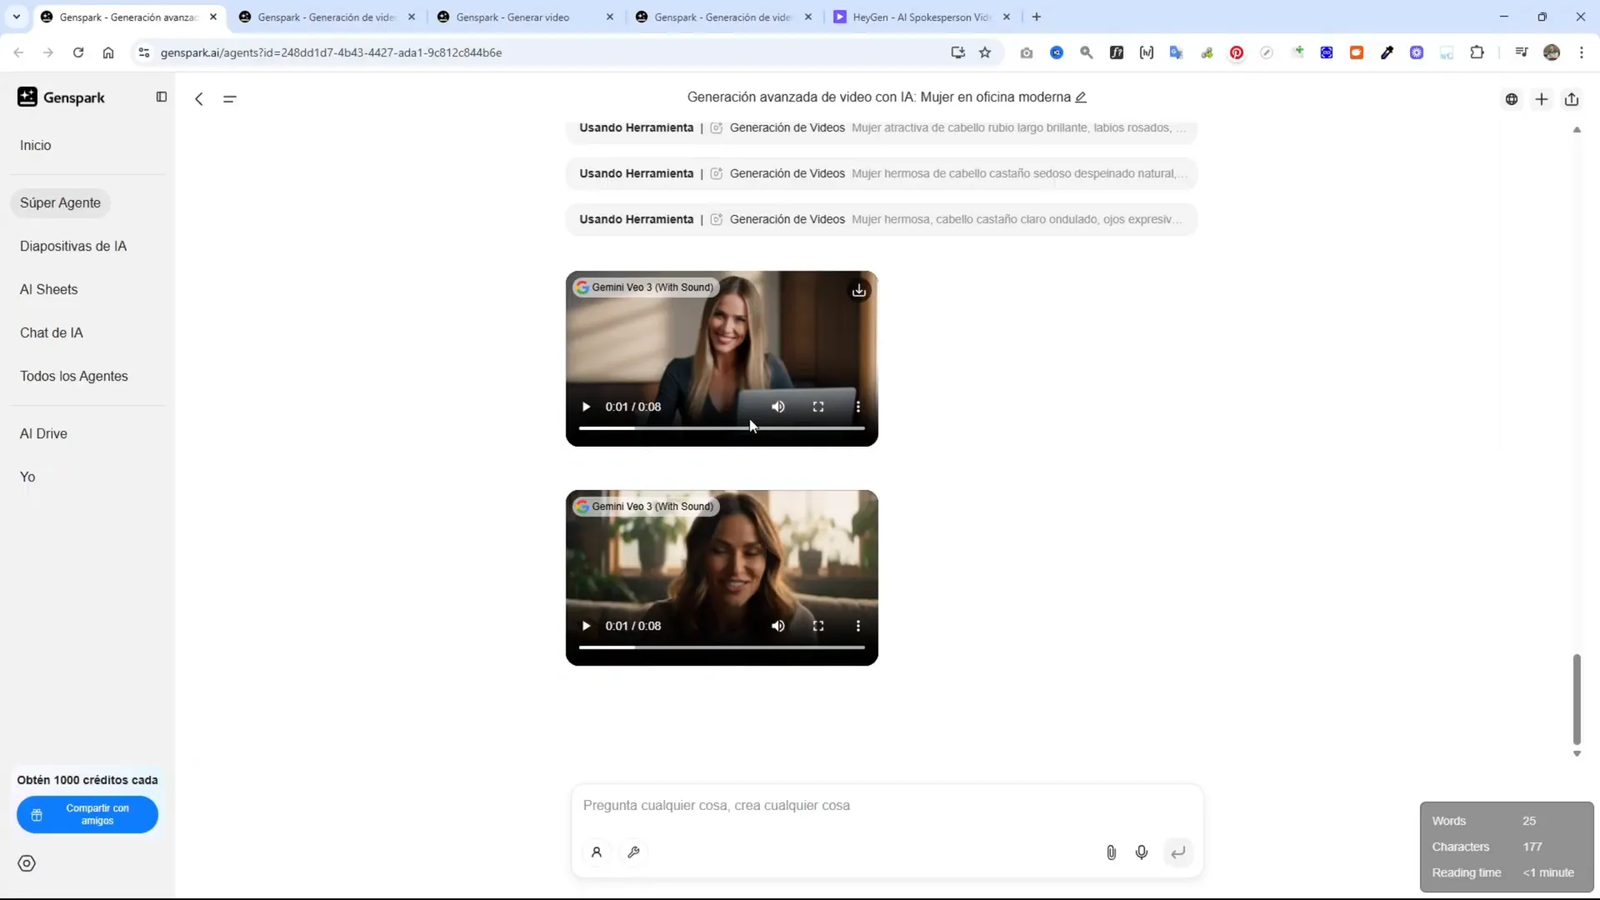Start a new chat with the plus icon
This screenshot has width=1600, height=900.
pyautogui.click(x=1541, y=98)
